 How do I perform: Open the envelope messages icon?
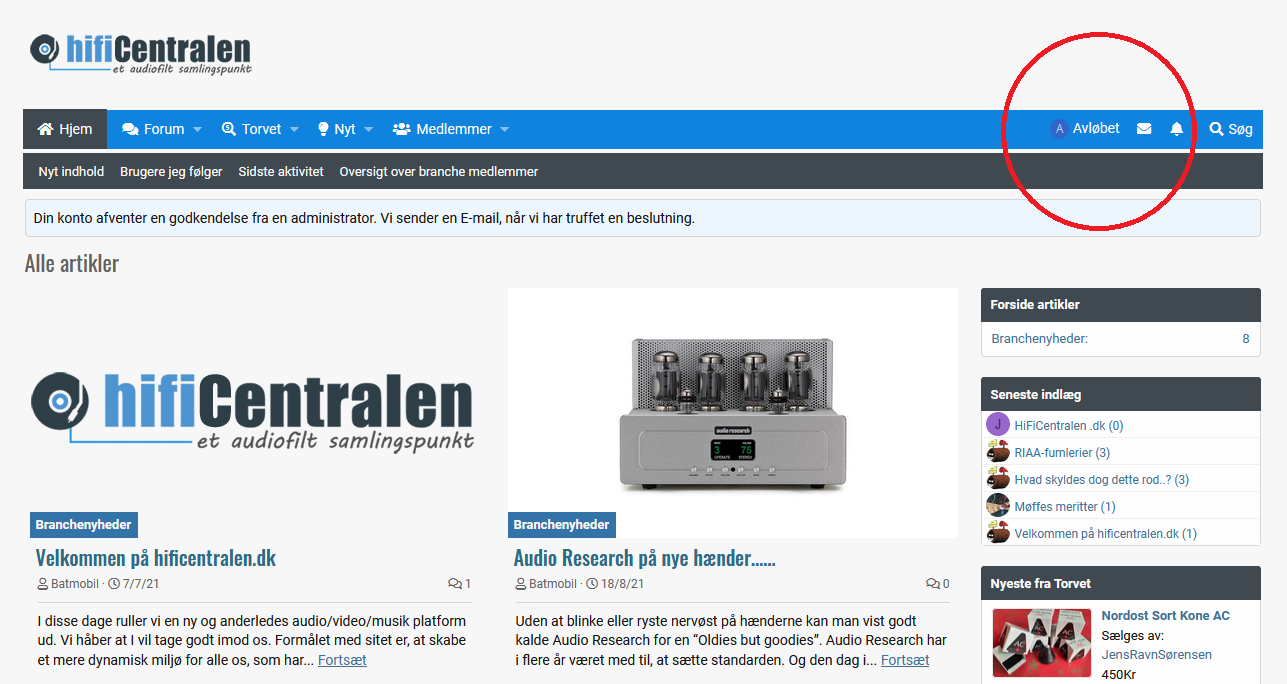1144,129
